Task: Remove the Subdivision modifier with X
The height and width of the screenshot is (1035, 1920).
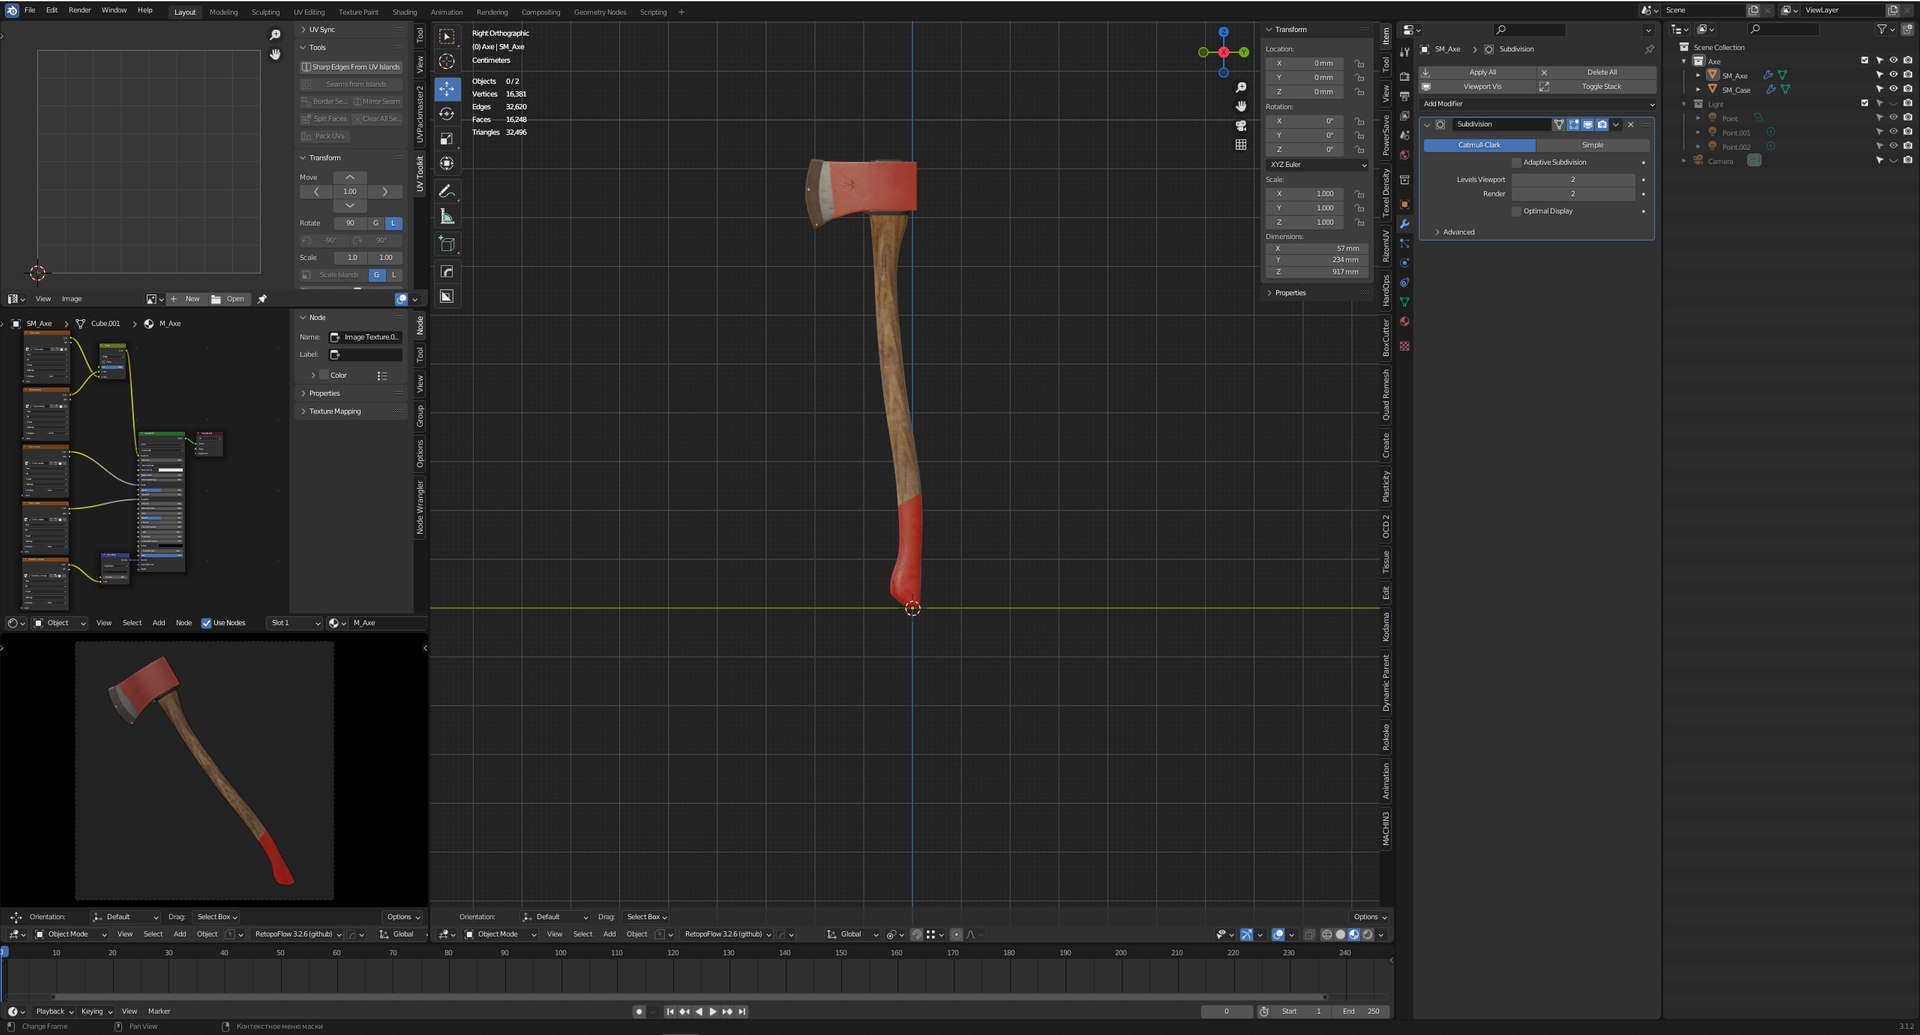Action: [x=1631, y=125]
